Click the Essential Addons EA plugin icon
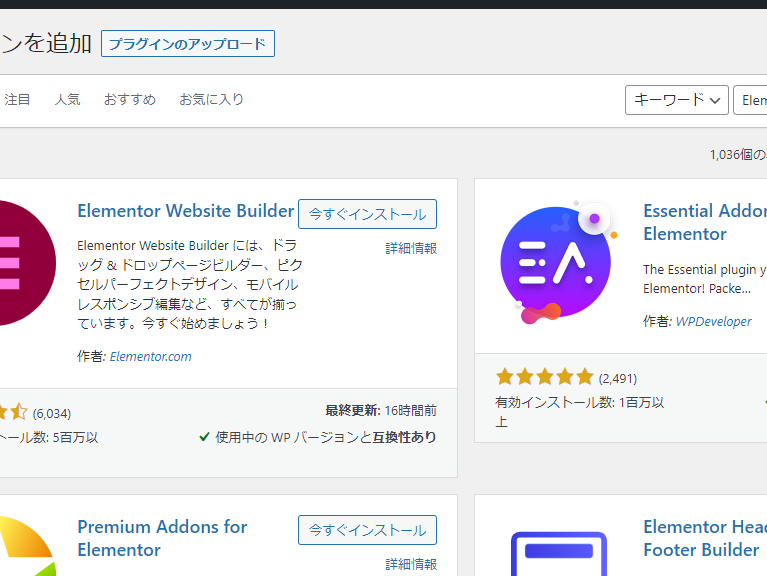This screenshot has width=767, height=576. pos(558,263)
